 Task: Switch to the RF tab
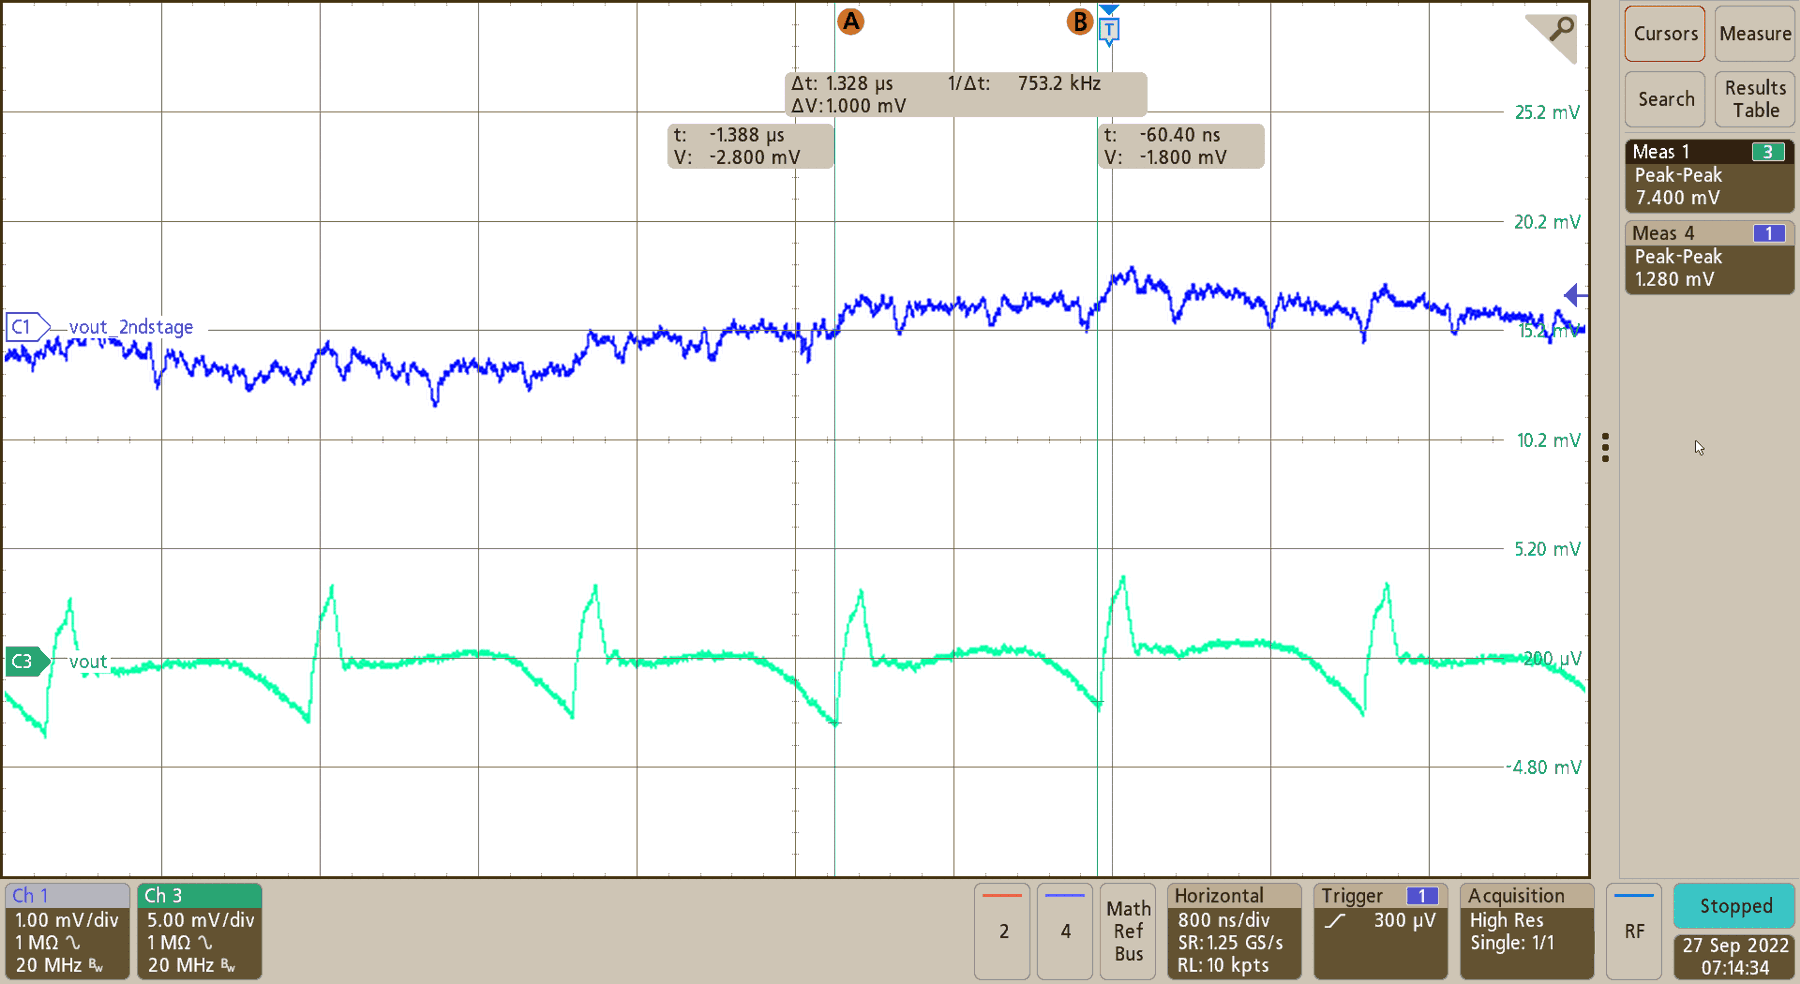point(1634,931)
